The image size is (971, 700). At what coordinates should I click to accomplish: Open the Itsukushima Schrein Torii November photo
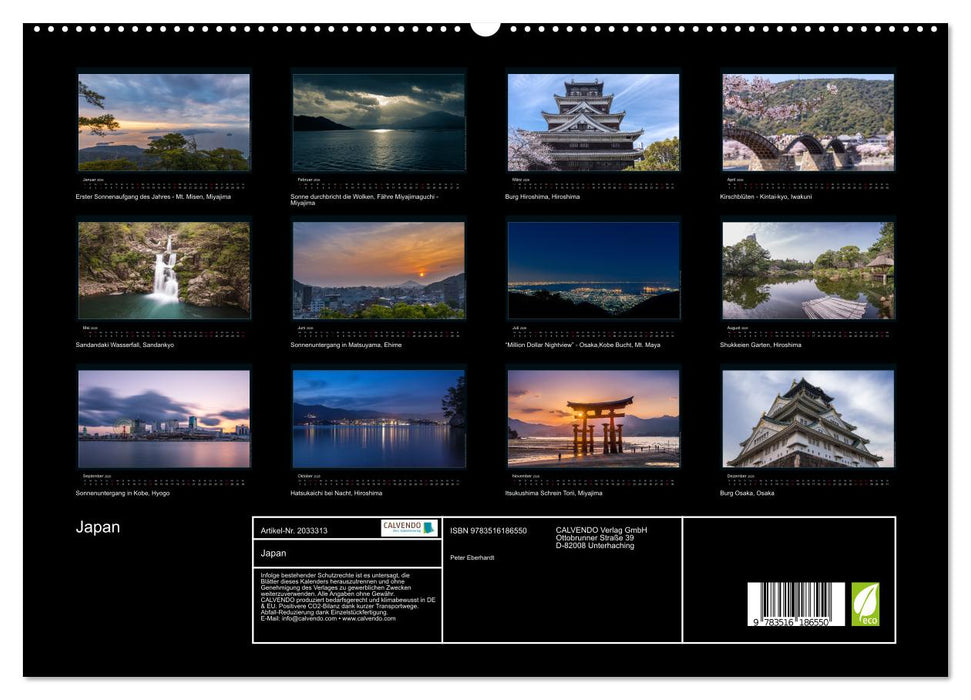pyautogui.click(x=594, y=418)
